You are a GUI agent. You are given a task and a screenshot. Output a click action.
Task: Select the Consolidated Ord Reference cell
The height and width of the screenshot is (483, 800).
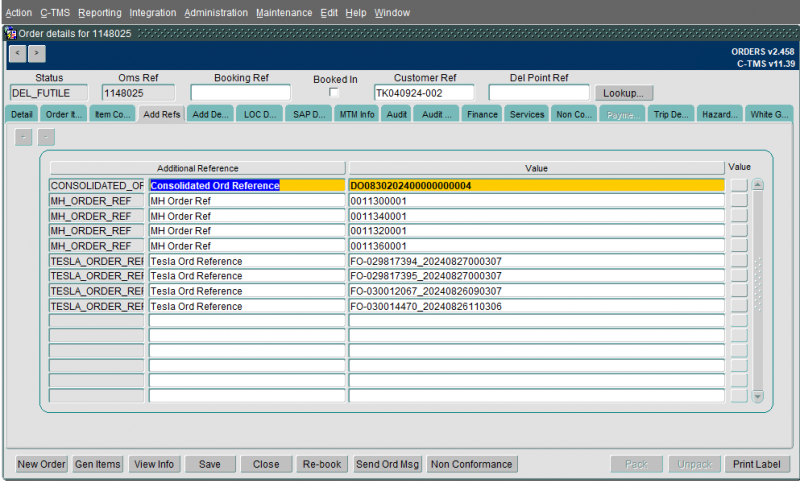click(x=247, y=186)
